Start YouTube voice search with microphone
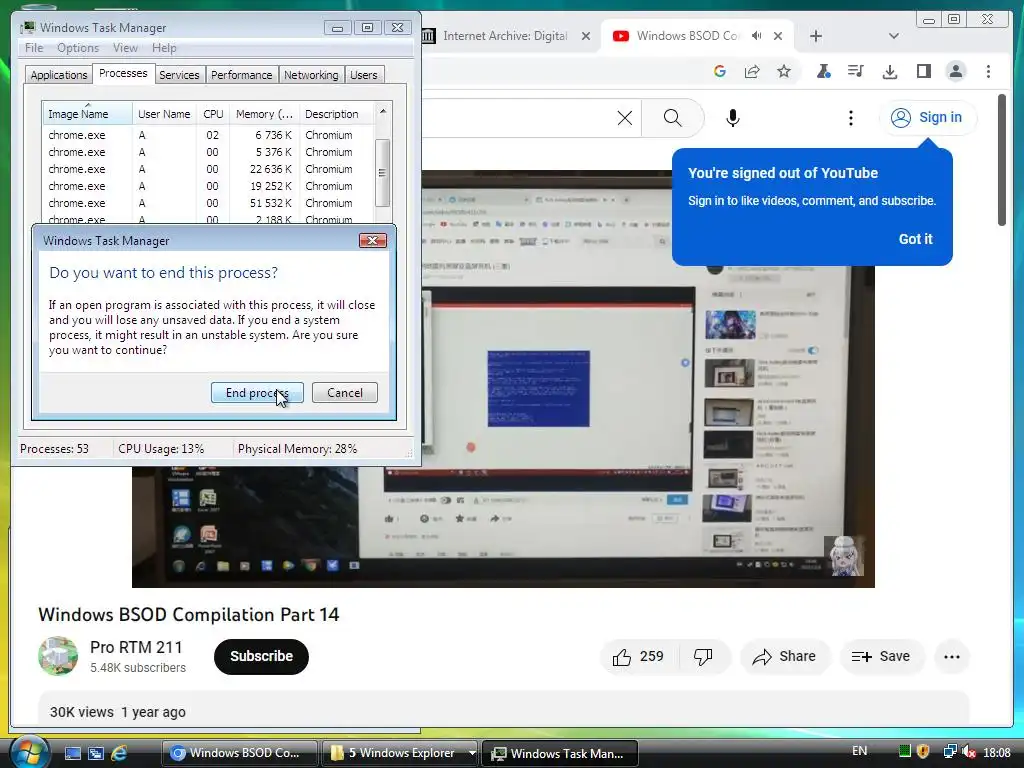Image resolution: width=1024 pixels, height=768 pixels. click(x=733, y=118)
